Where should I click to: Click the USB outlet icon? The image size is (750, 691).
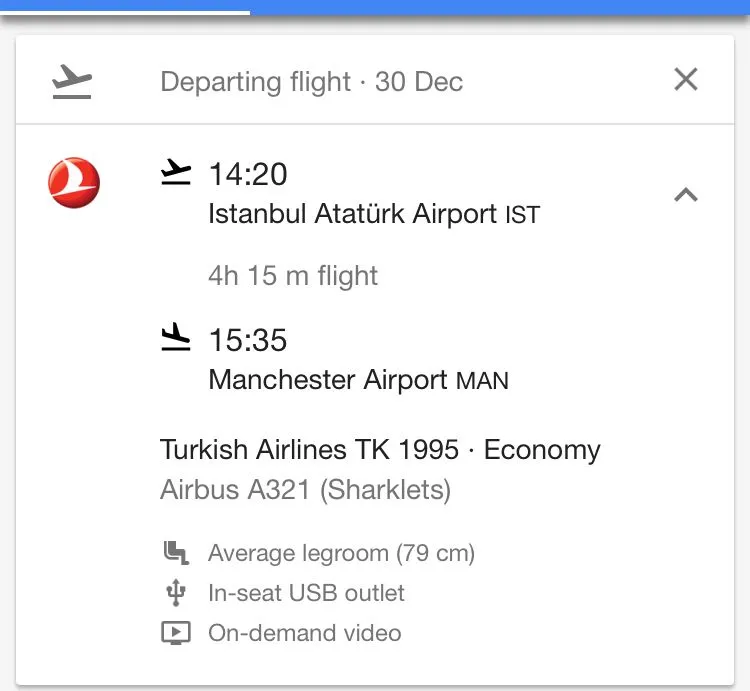176,593
